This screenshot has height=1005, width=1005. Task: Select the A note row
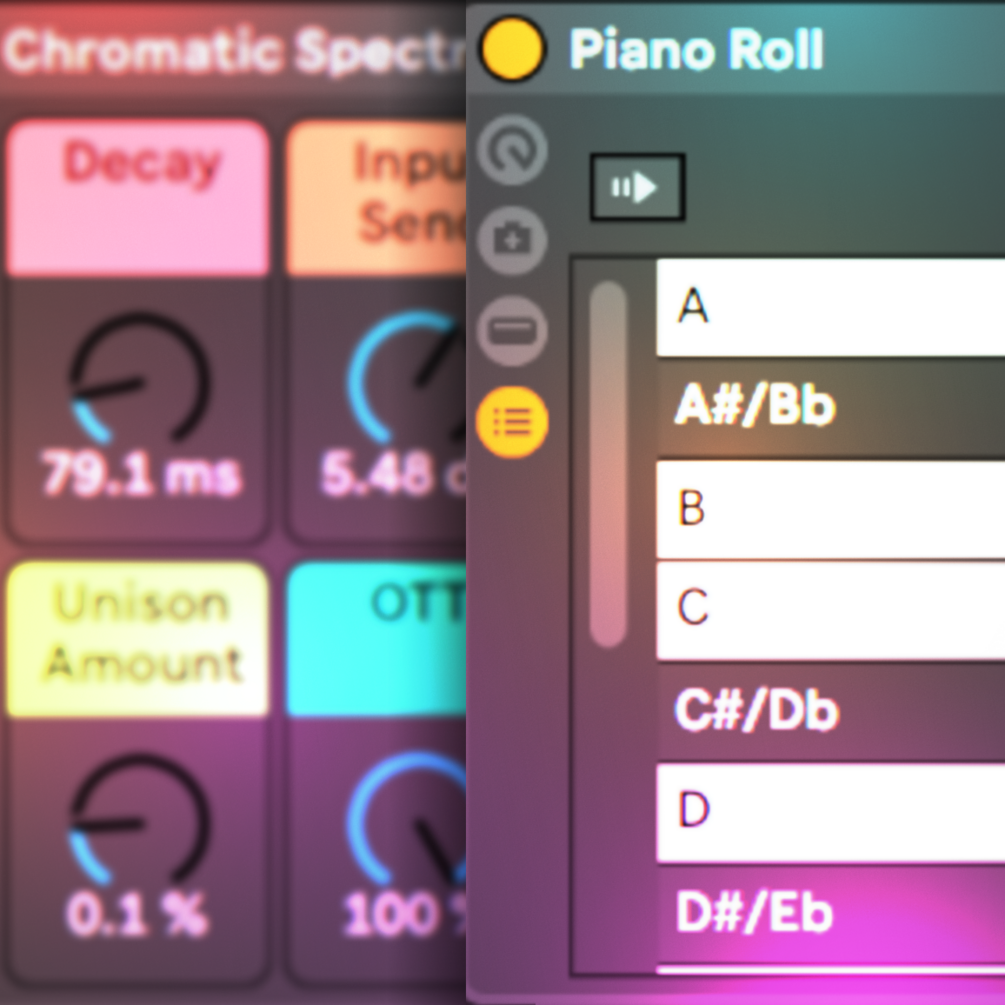click(830, 307)
